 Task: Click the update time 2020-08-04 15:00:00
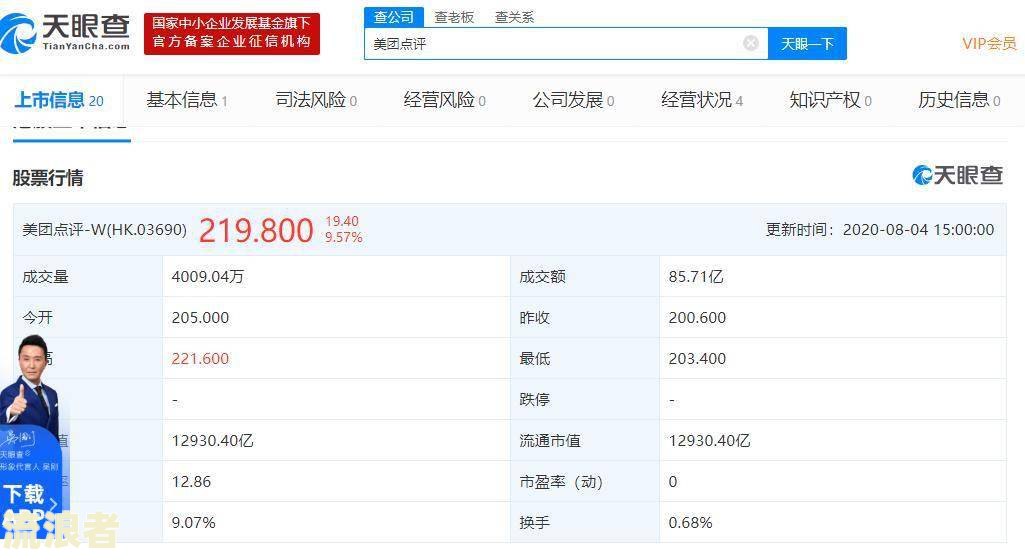(x=918, y=230)
